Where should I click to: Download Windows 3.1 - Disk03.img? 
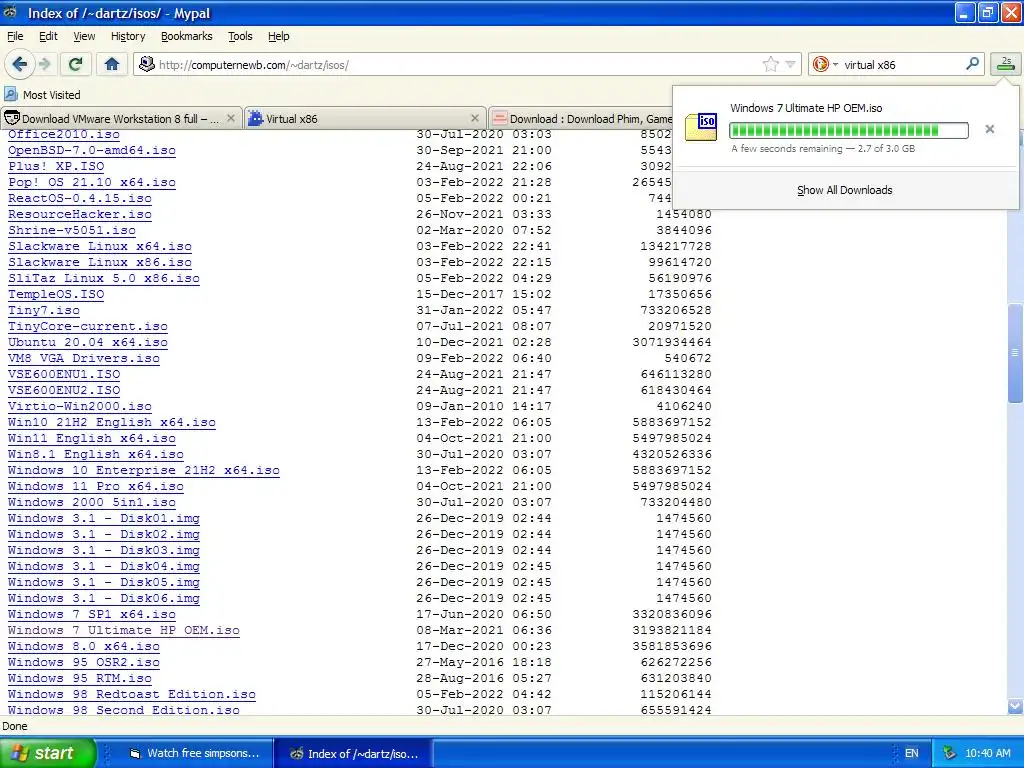click(104, 550)
